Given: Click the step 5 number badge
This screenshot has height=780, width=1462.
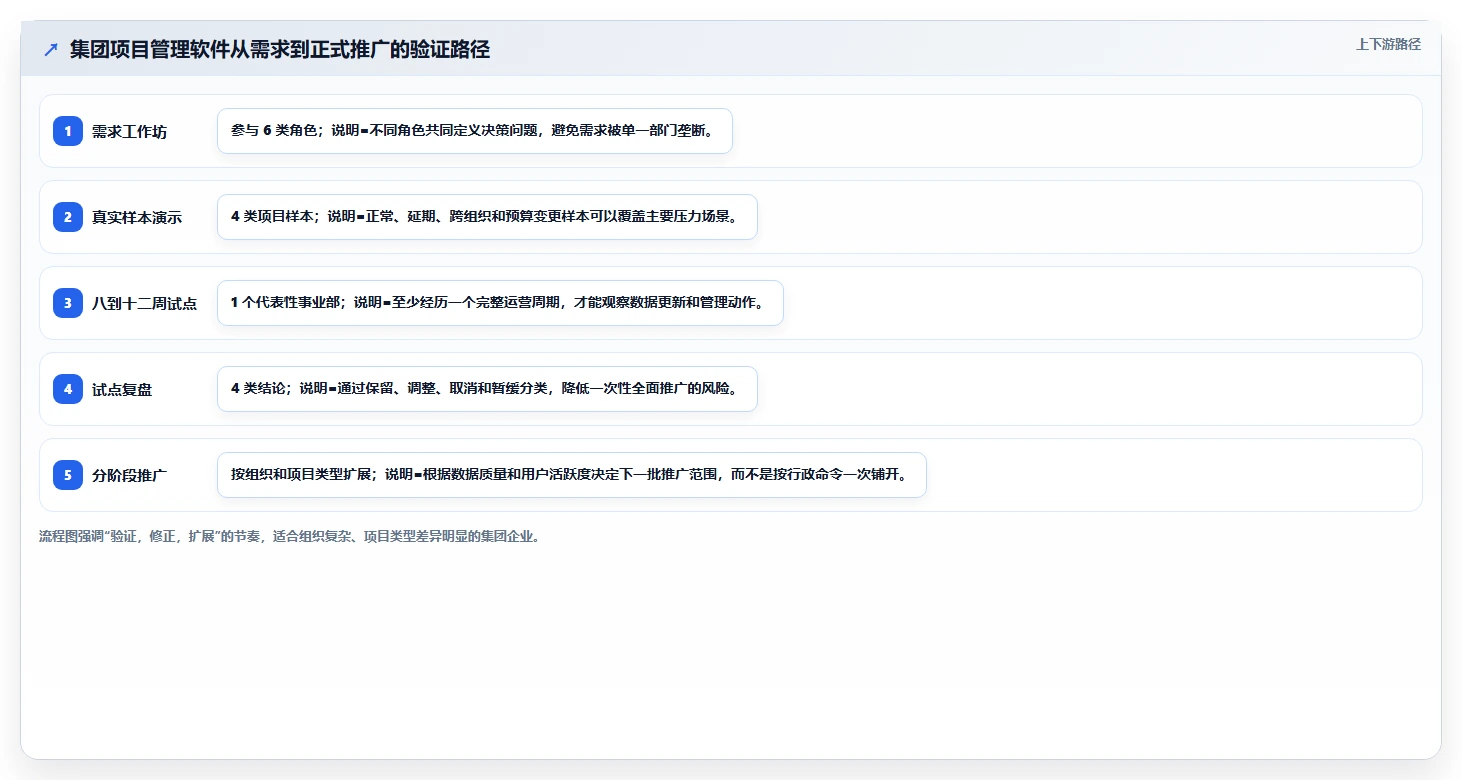Looking at the screenshot, I should tap(68, 475).
